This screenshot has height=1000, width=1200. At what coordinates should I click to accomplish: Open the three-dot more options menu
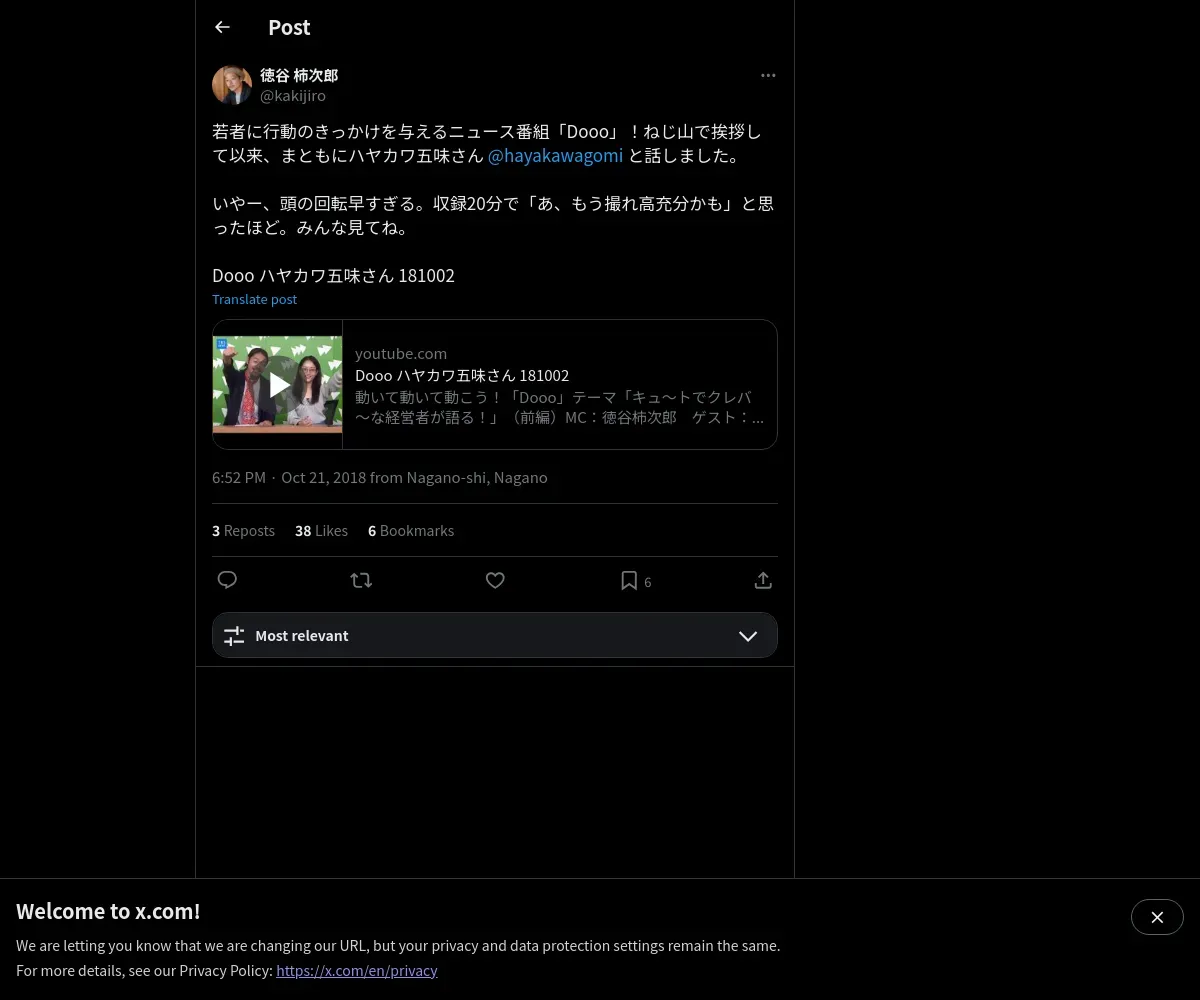coord(768,75)
